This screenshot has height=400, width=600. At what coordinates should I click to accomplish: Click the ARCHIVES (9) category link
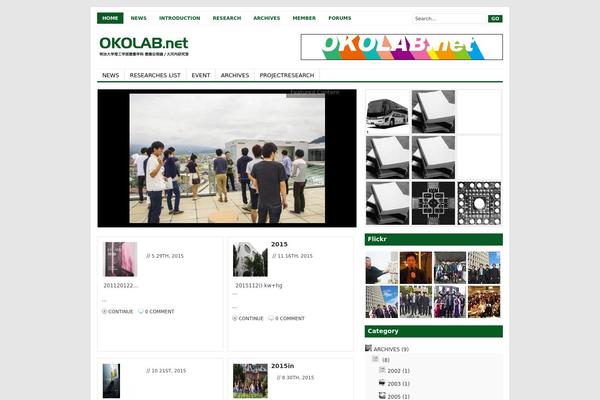click(391, 349)
